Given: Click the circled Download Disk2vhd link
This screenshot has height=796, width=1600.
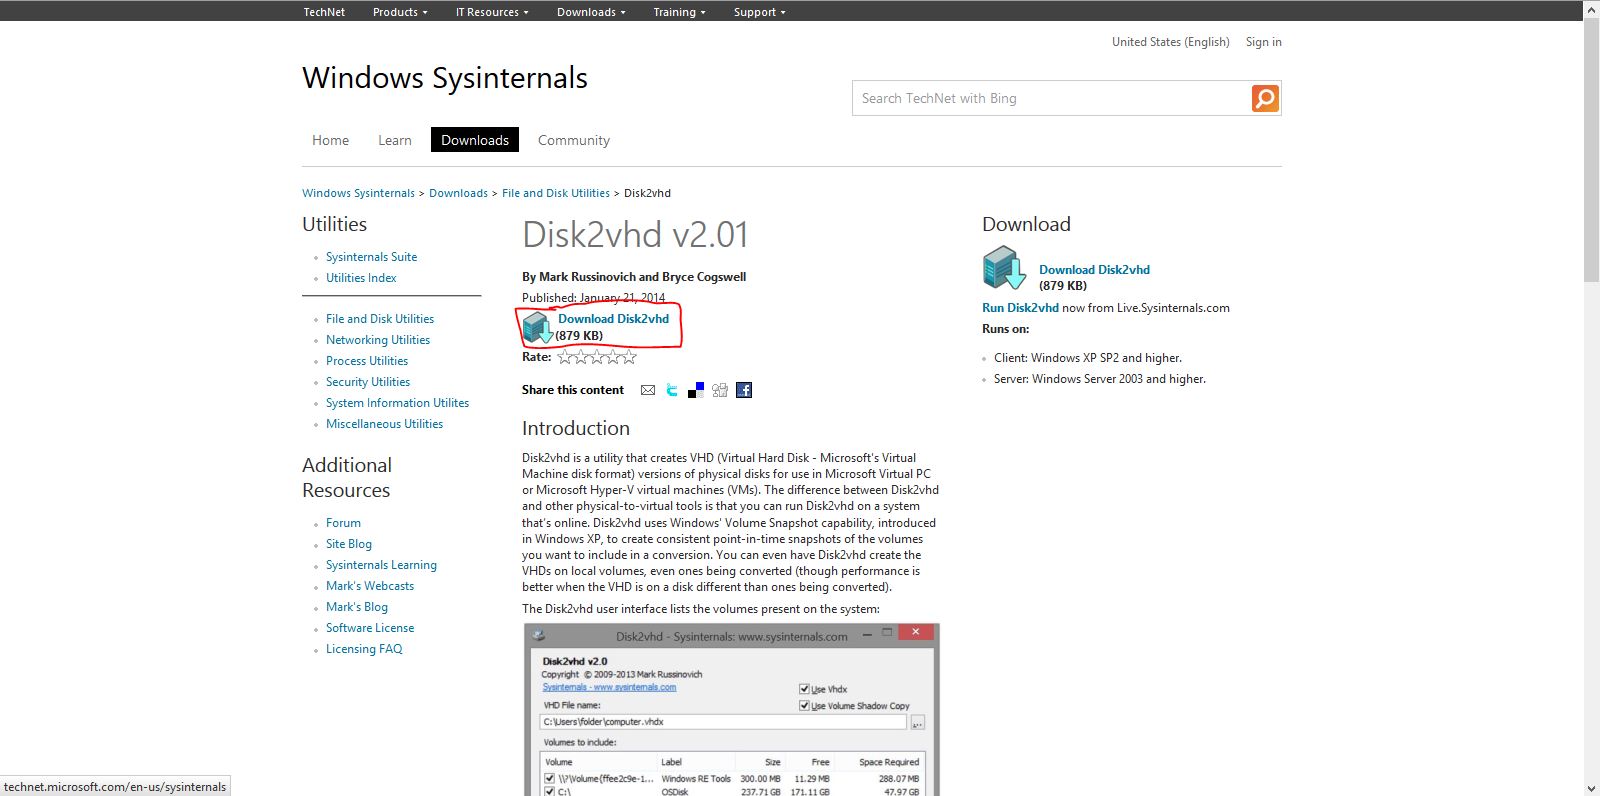Looking at the screenshot, I should point(613,319).
